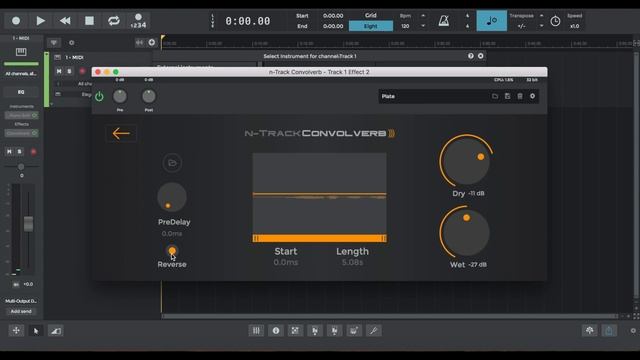Click the Bpm value 120
Viewport: 640px width, 360px height.
pos(405,26)
